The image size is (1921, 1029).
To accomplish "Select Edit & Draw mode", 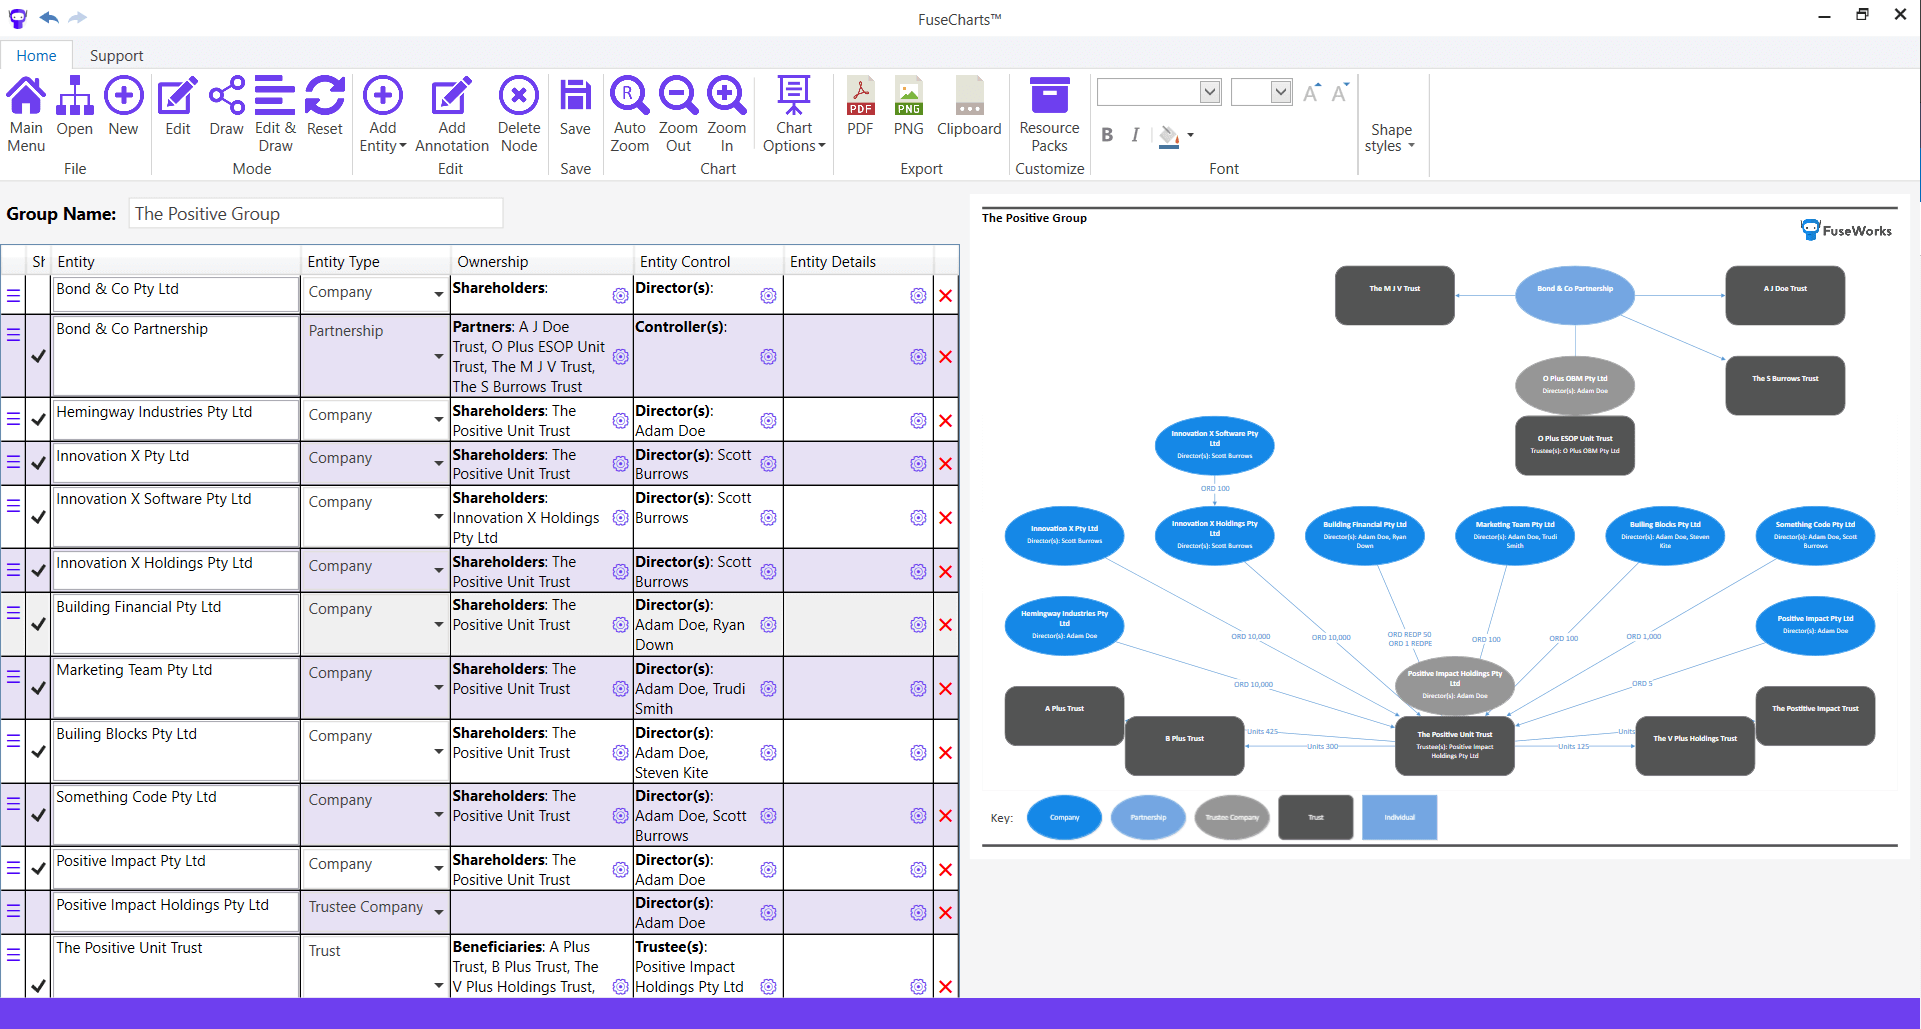I will click(275, 114).
